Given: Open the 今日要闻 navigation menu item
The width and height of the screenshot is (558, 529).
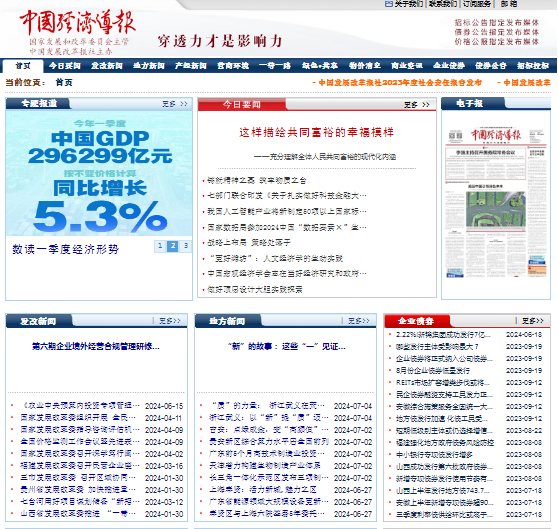Looking at the screenshot, I should [x=65, y=66].
